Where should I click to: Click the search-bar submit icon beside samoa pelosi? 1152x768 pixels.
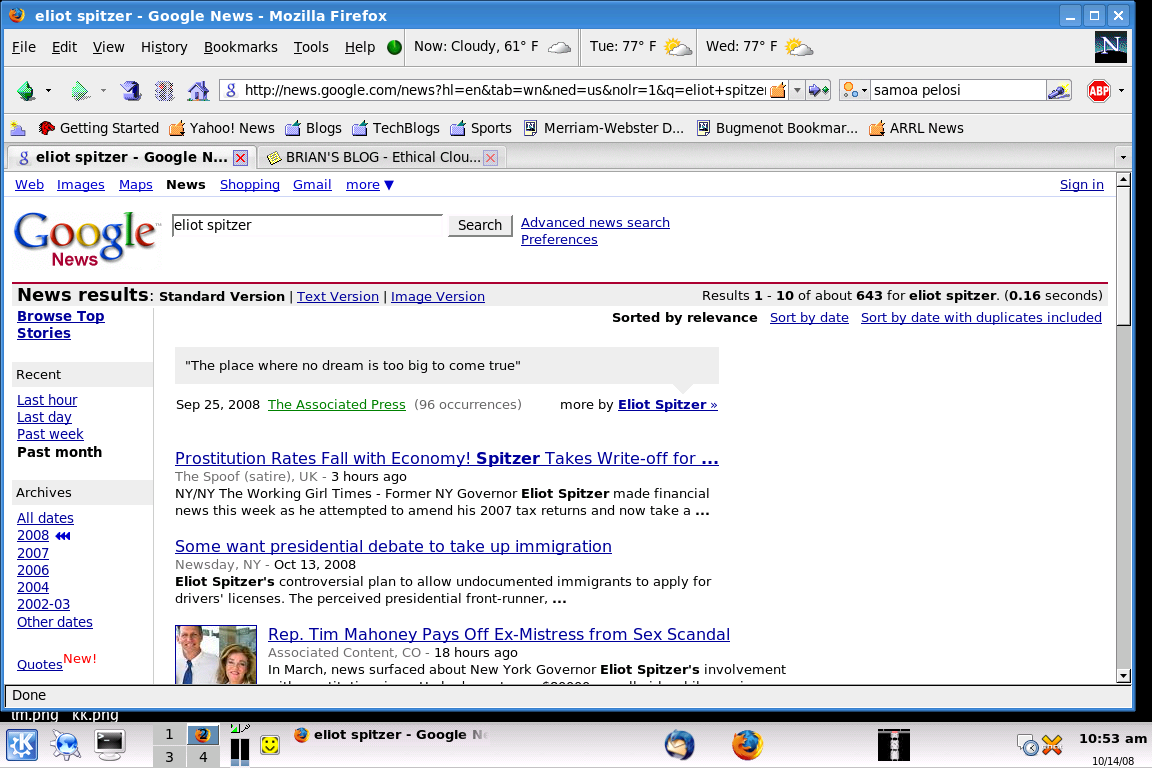tap(1059, 90)
